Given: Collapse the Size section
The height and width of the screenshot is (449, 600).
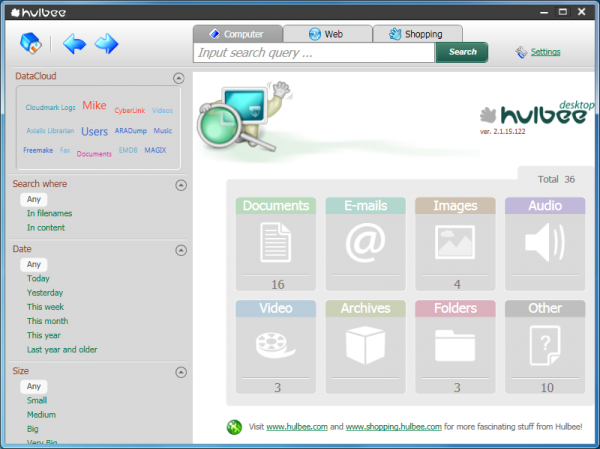Looking at the screenshot, I should click(x=181, y=372).
